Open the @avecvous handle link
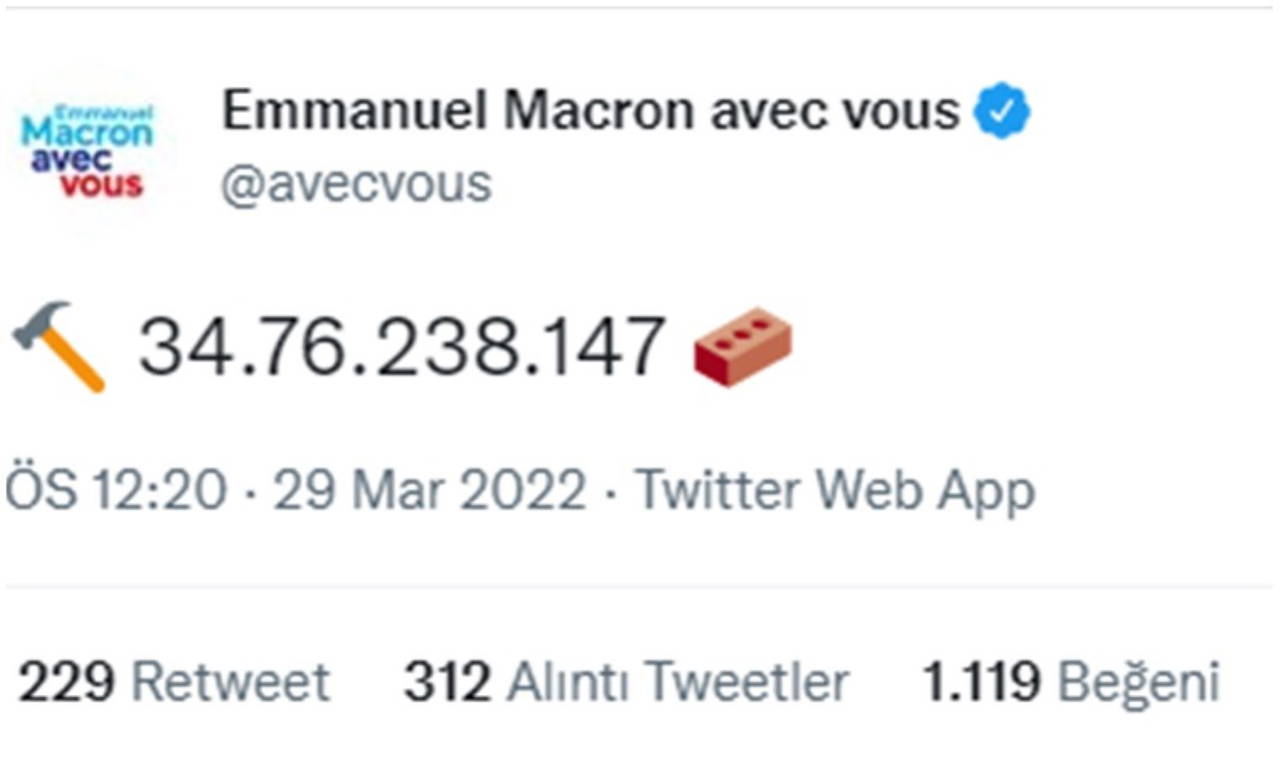 [356, 184]
